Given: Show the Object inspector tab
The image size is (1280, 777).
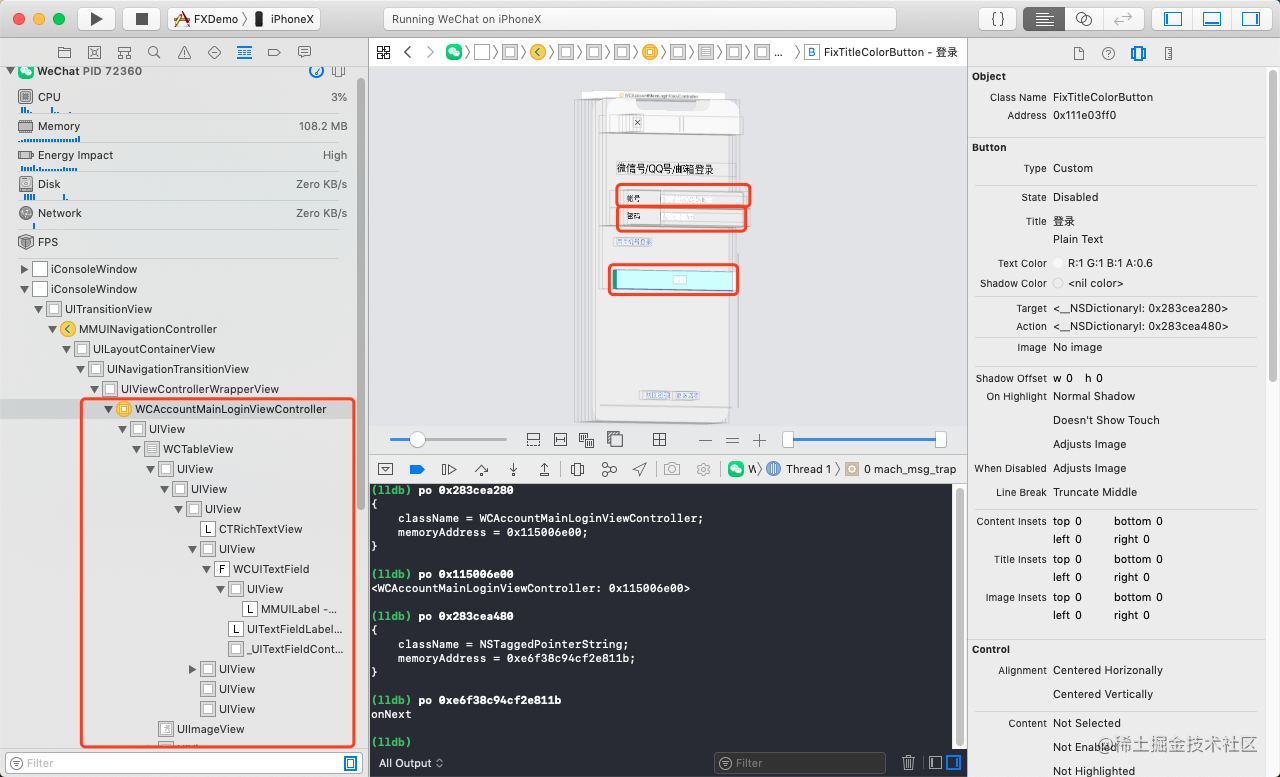Looking at the screenshot, I should pos(1138,54).
